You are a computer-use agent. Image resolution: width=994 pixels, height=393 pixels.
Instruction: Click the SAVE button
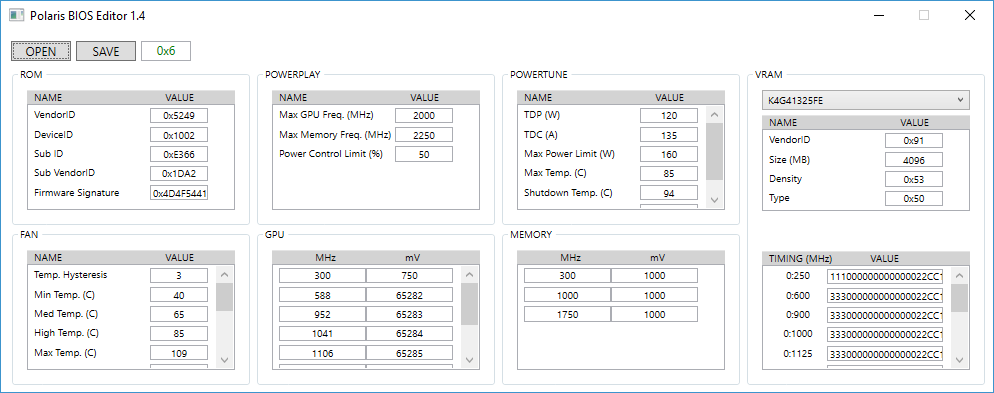106,51
